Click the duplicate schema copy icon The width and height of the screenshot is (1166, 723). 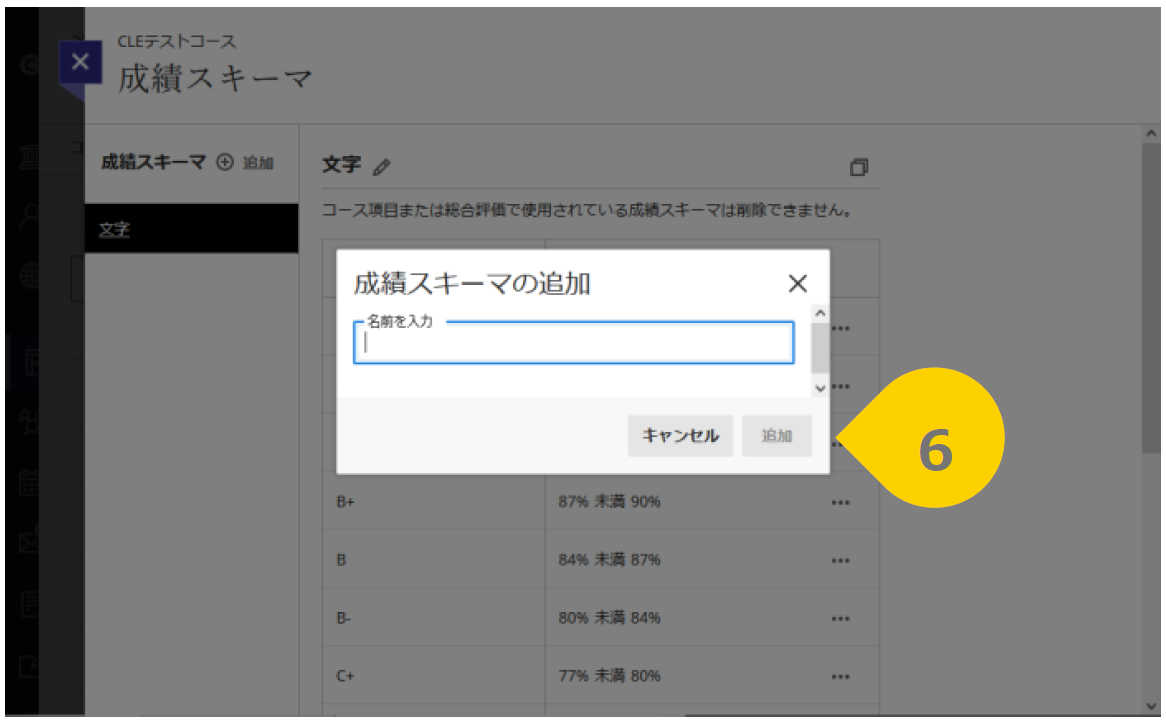click(859, 167)
